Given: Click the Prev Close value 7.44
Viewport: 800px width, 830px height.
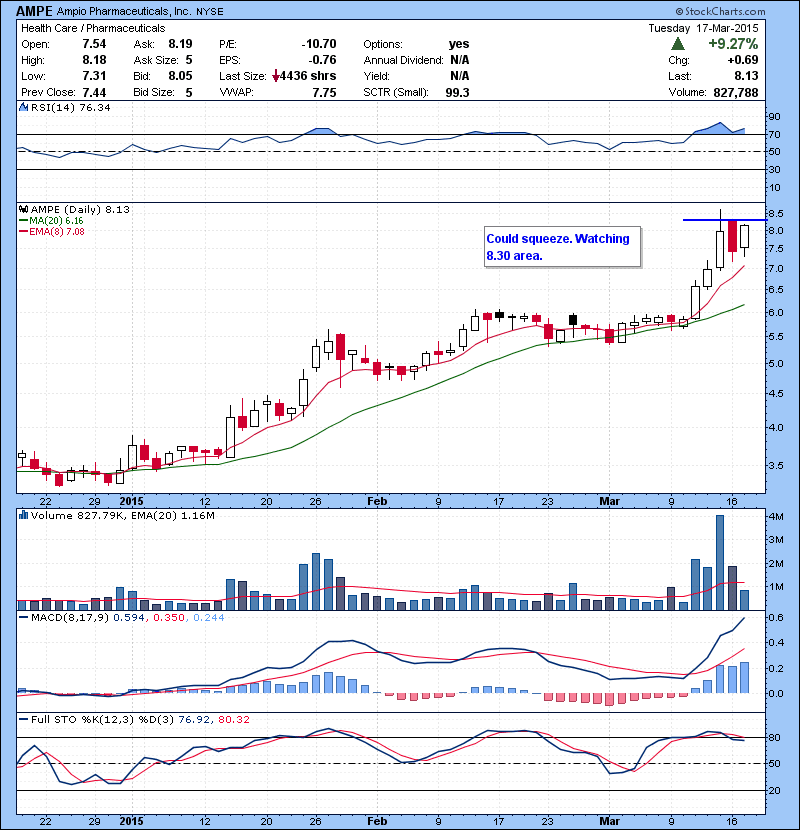Looking at the screenshot, I should click(x=94, y=93).
